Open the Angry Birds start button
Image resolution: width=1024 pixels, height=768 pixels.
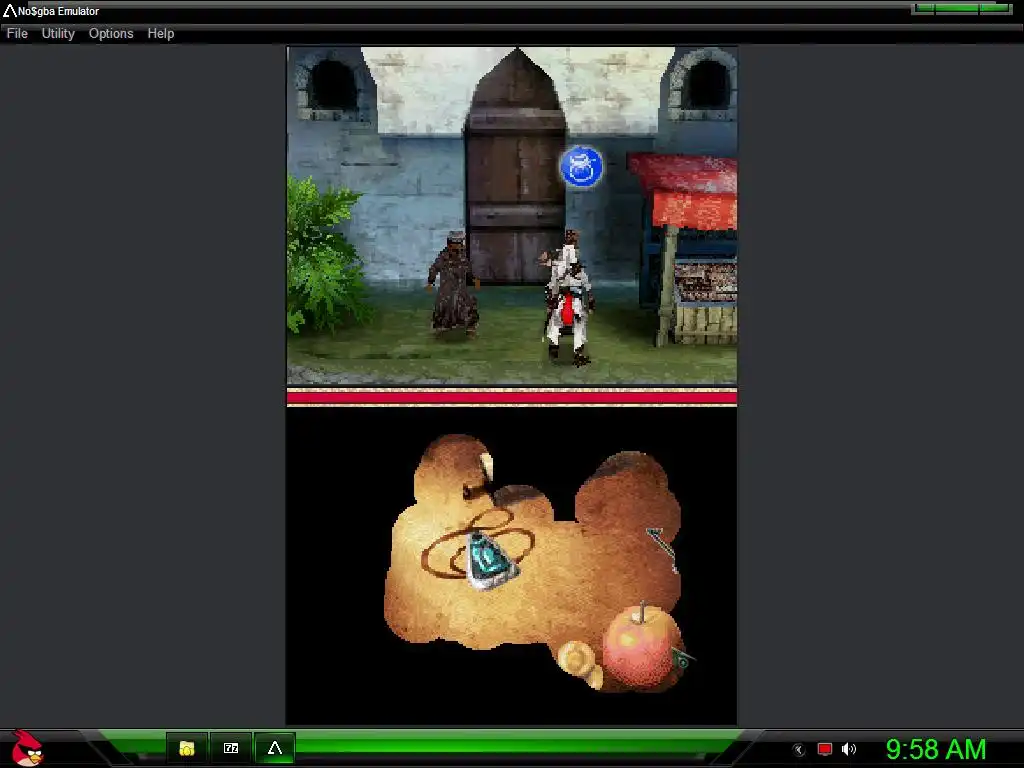click(26, 748)
